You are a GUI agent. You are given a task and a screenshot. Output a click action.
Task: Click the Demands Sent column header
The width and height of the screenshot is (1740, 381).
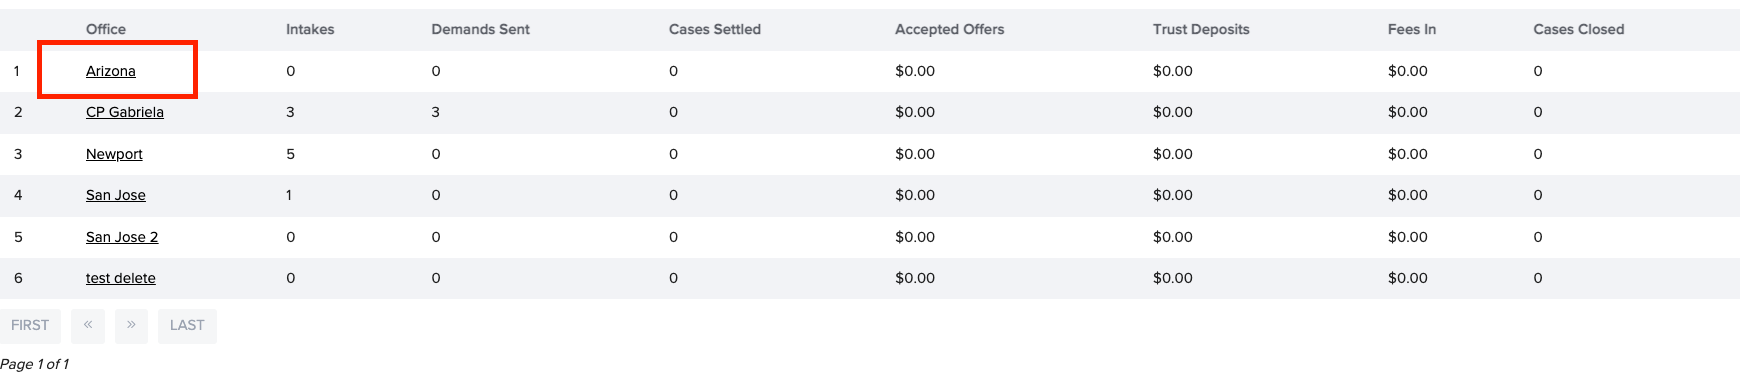[x=481, y=29]
